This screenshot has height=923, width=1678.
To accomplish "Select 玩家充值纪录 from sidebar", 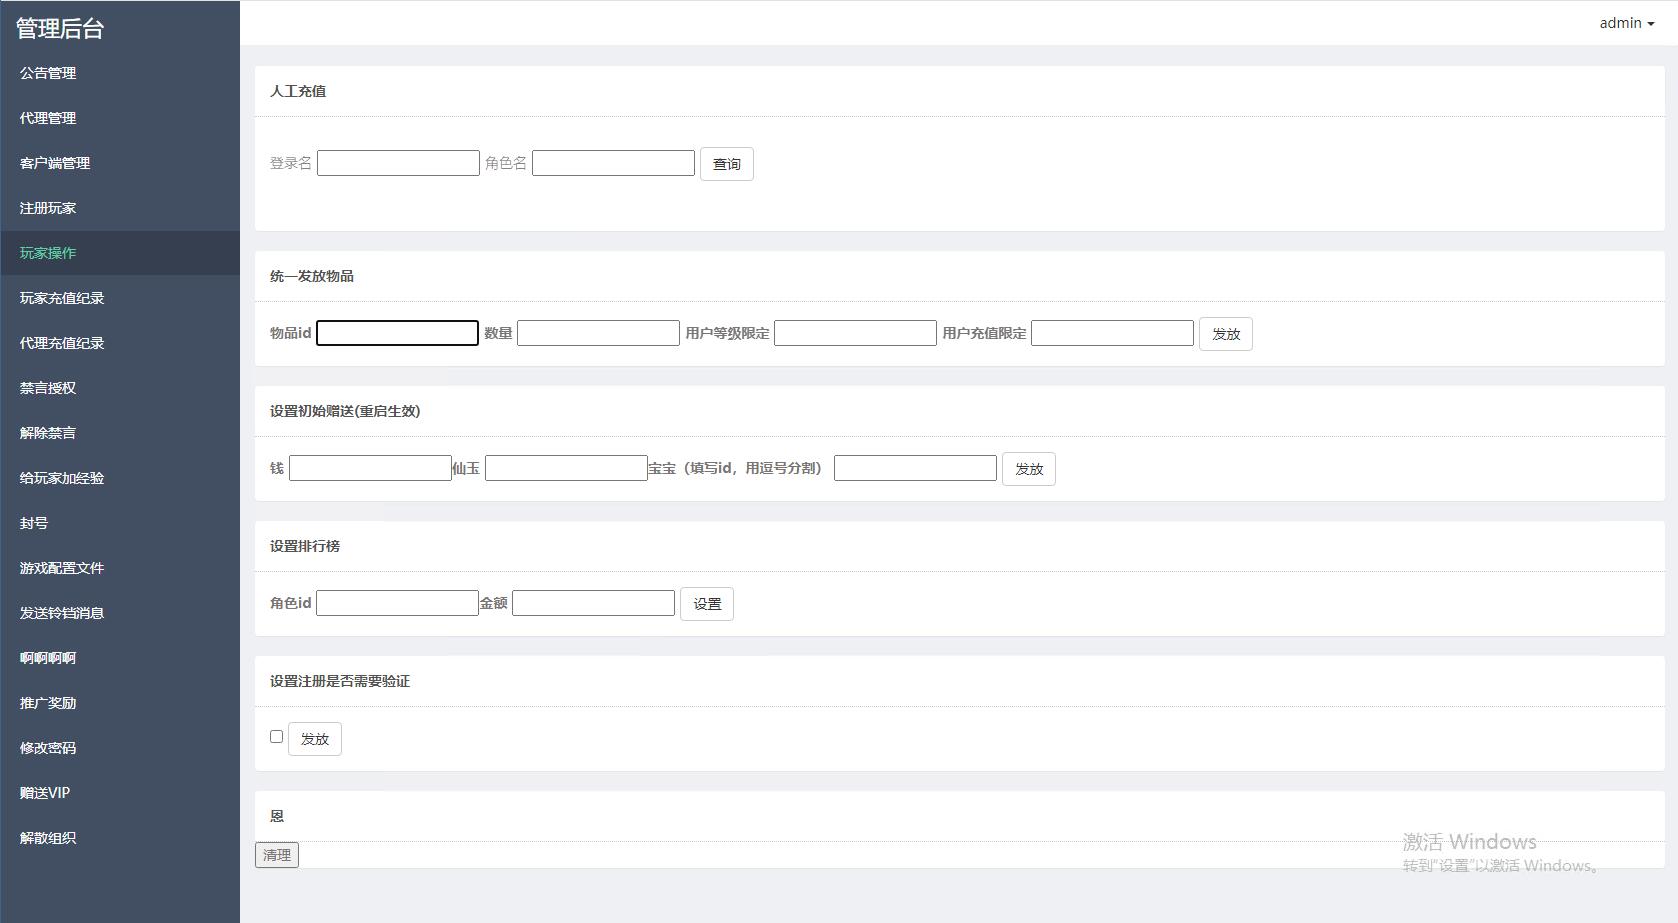I will coord(62,298).
